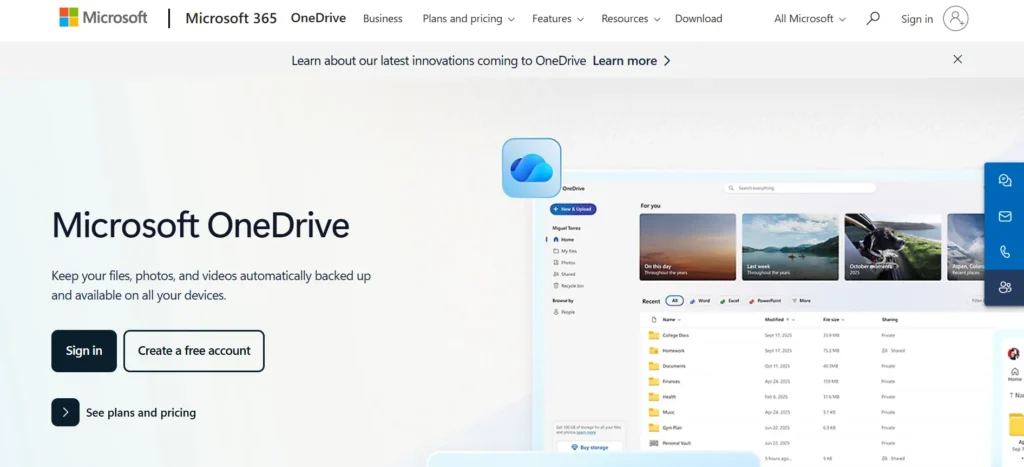Click the New & Upload button
The height and width of the screenshot is (467, 1024).
pos(573,209)
